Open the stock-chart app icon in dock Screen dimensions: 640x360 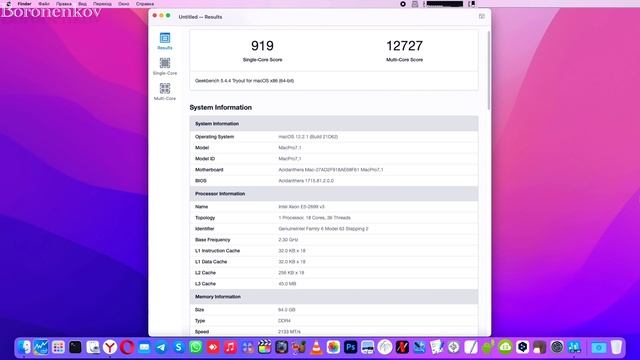tap(41, 347)
